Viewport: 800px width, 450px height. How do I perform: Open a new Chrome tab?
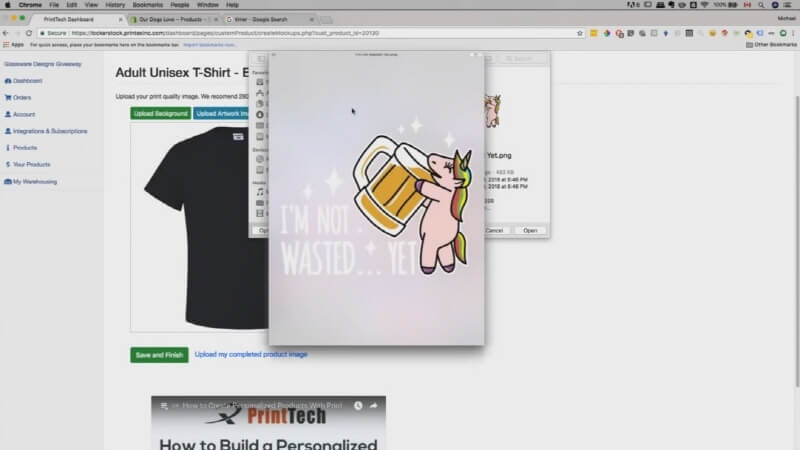(x=327, y=20)
